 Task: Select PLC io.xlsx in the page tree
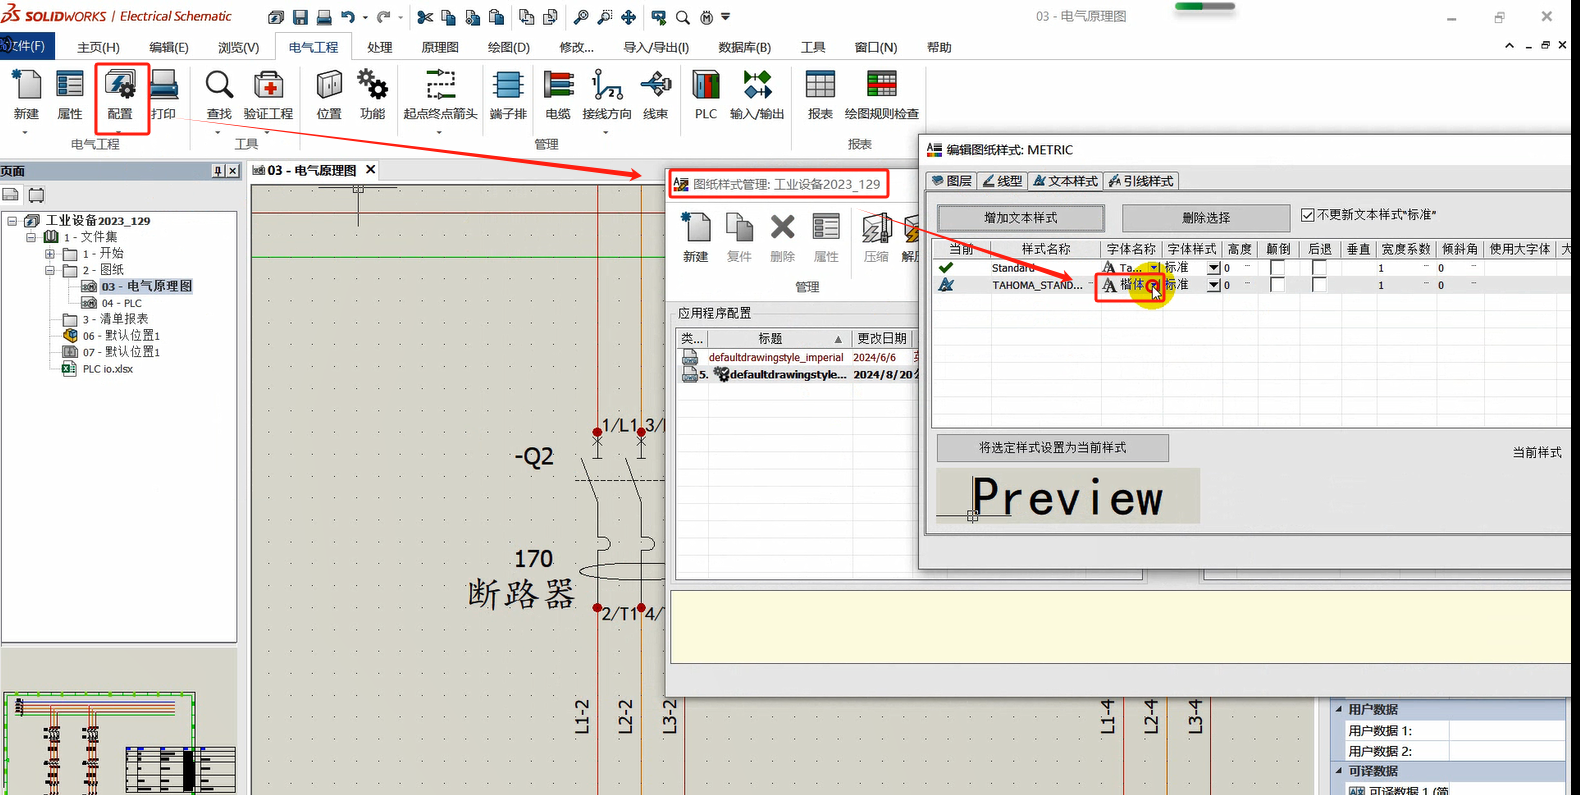pyautogui.click(x=107, y=369)
